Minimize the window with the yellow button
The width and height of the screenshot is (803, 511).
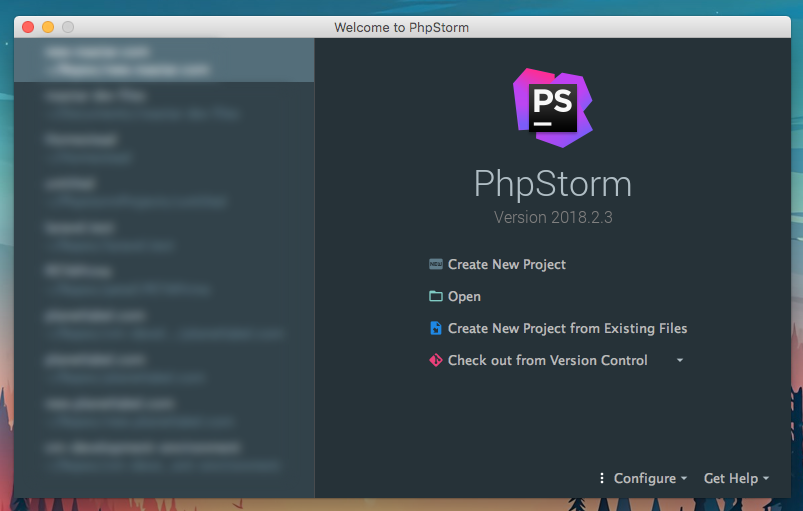(48, 27)
